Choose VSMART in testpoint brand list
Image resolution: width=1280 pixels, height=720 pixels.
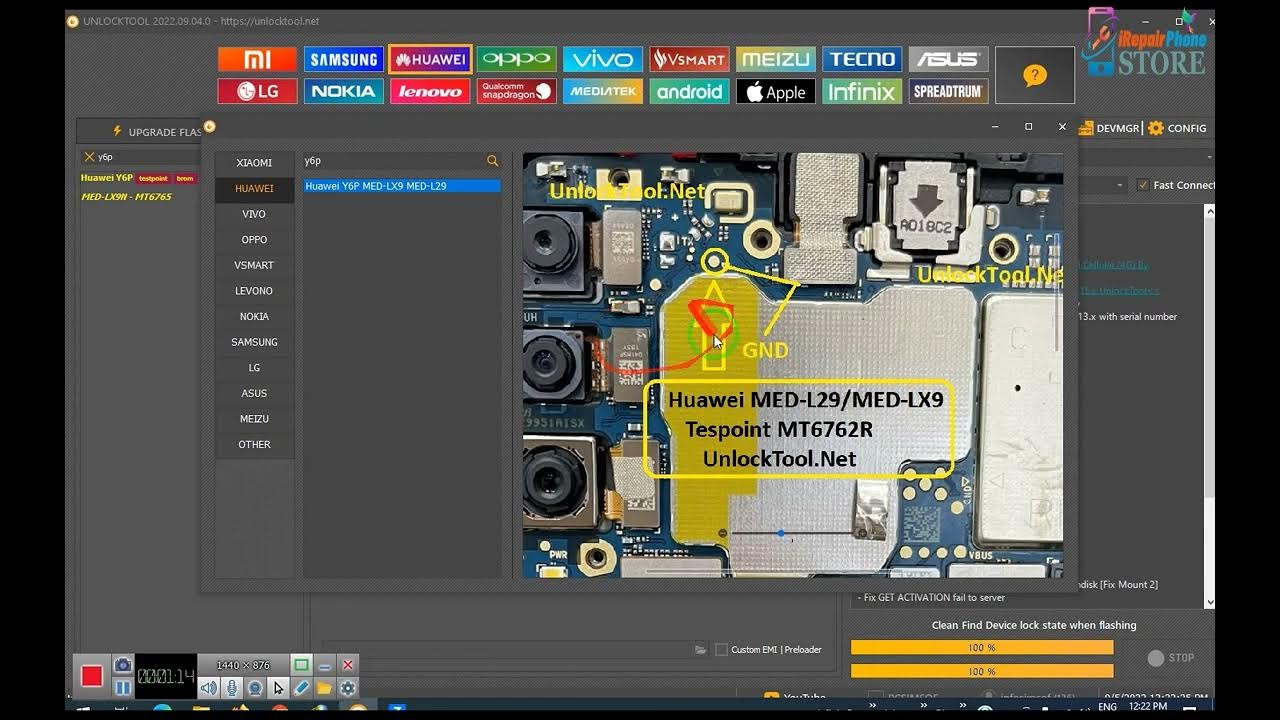point(254,265)
